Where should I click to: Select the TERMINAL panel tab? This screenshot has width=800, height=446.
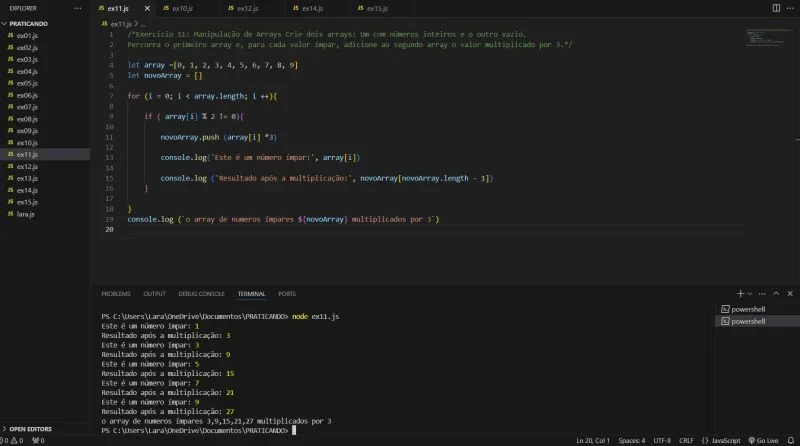251,294
